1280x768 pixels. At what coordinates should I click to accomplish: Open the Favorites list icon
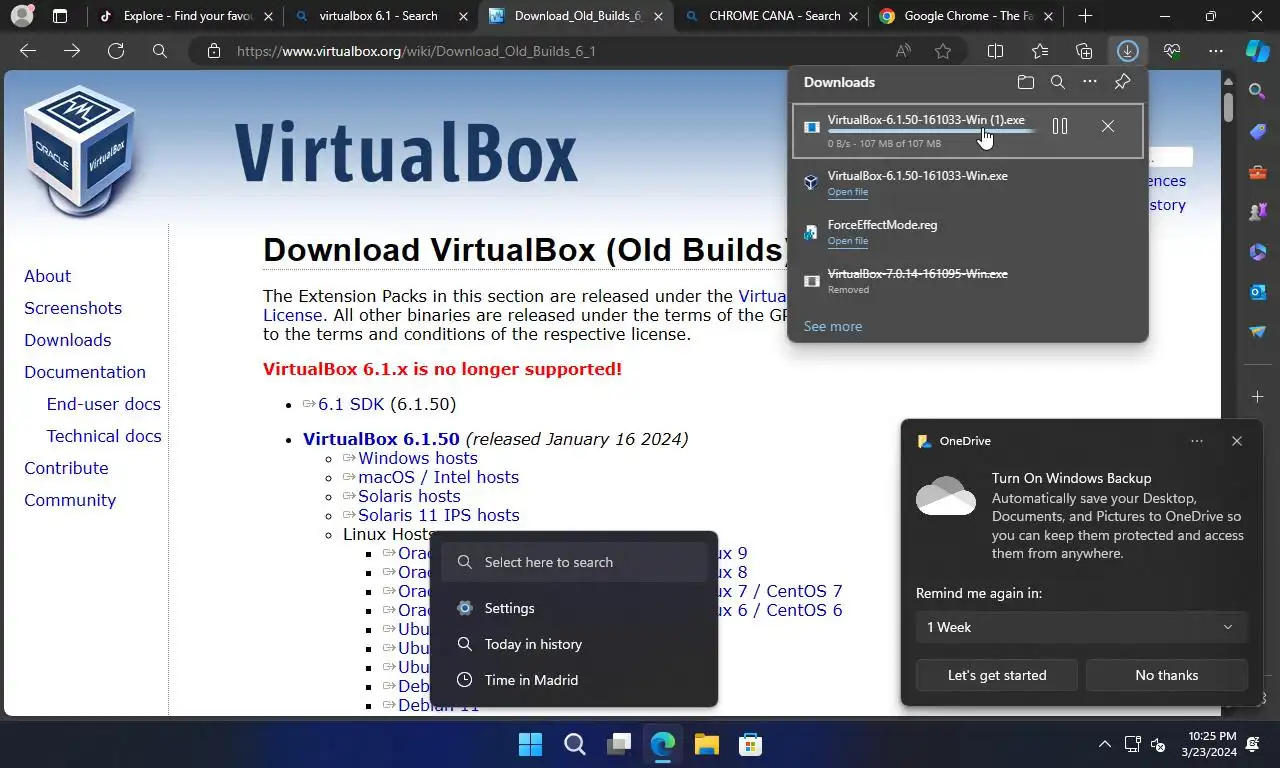pyautogui.click(x=1040, y=51)
